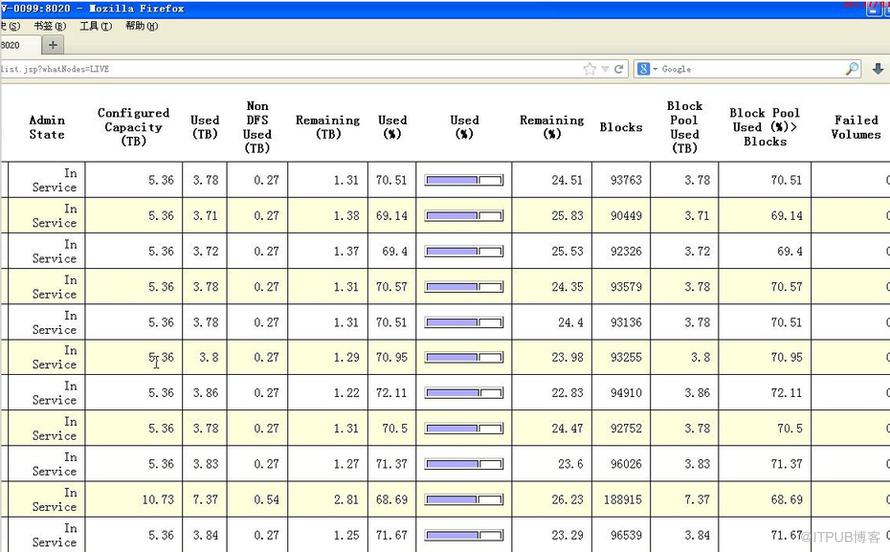Click the 23.29 remaining percent cell
Viewport: 890px width, 552px height.
552,535
